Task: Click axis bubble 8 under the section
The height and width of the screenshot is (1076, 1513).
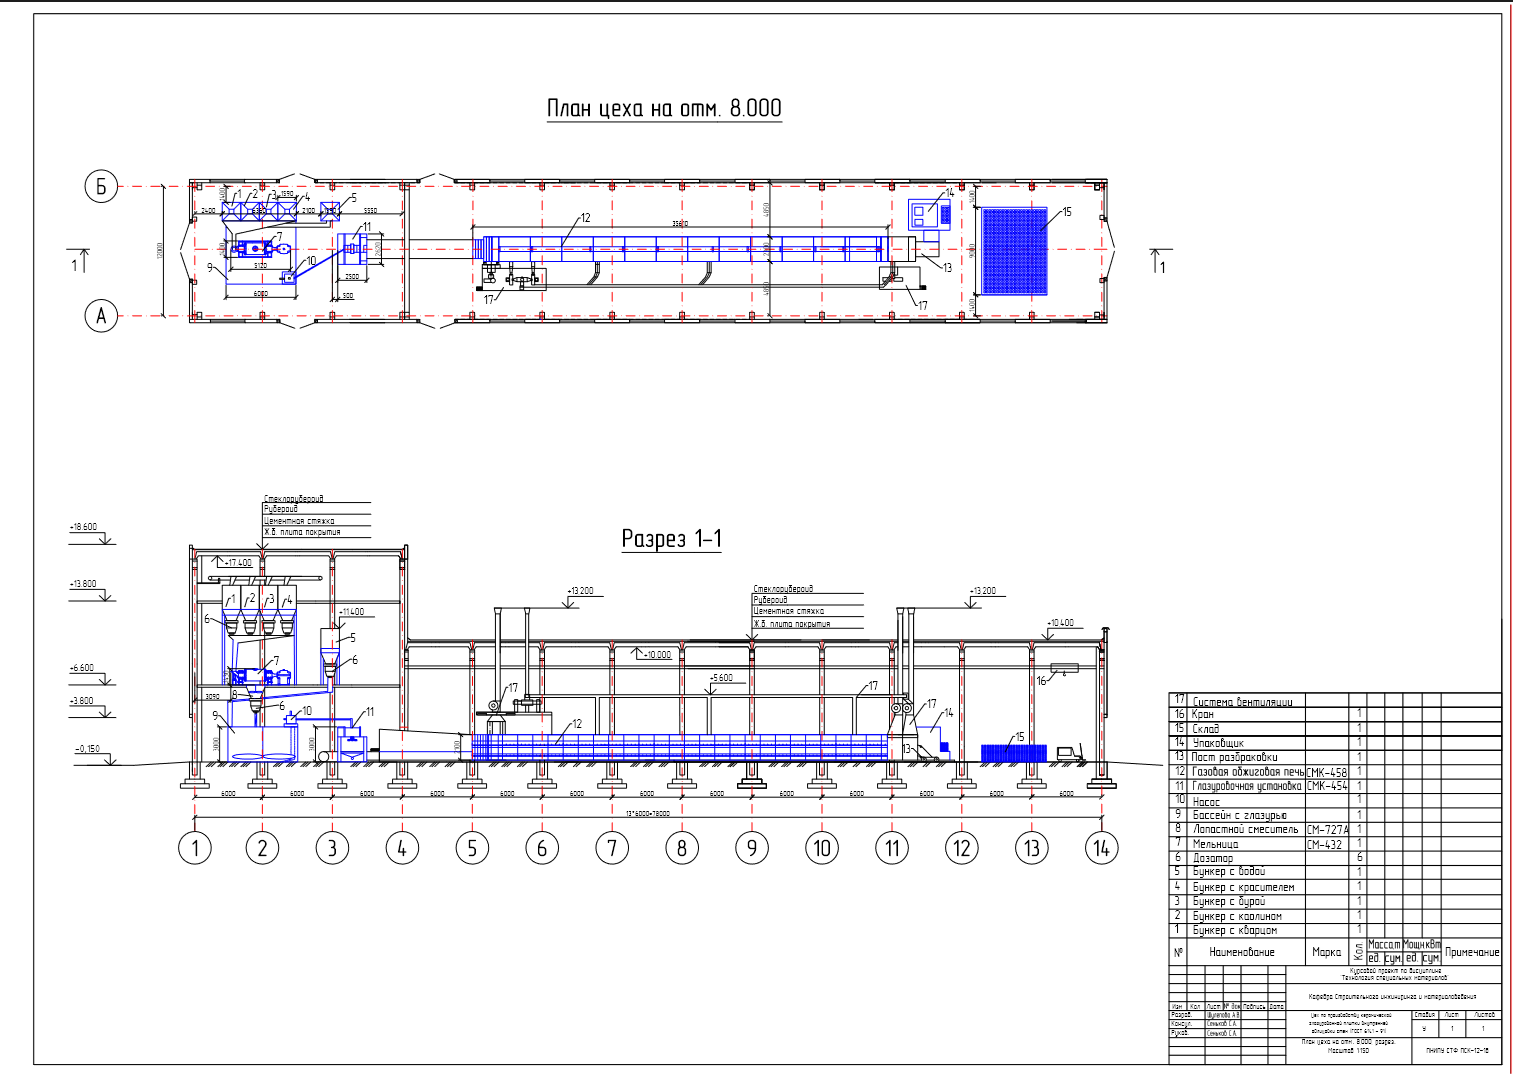Action: (x=682, y=849)
